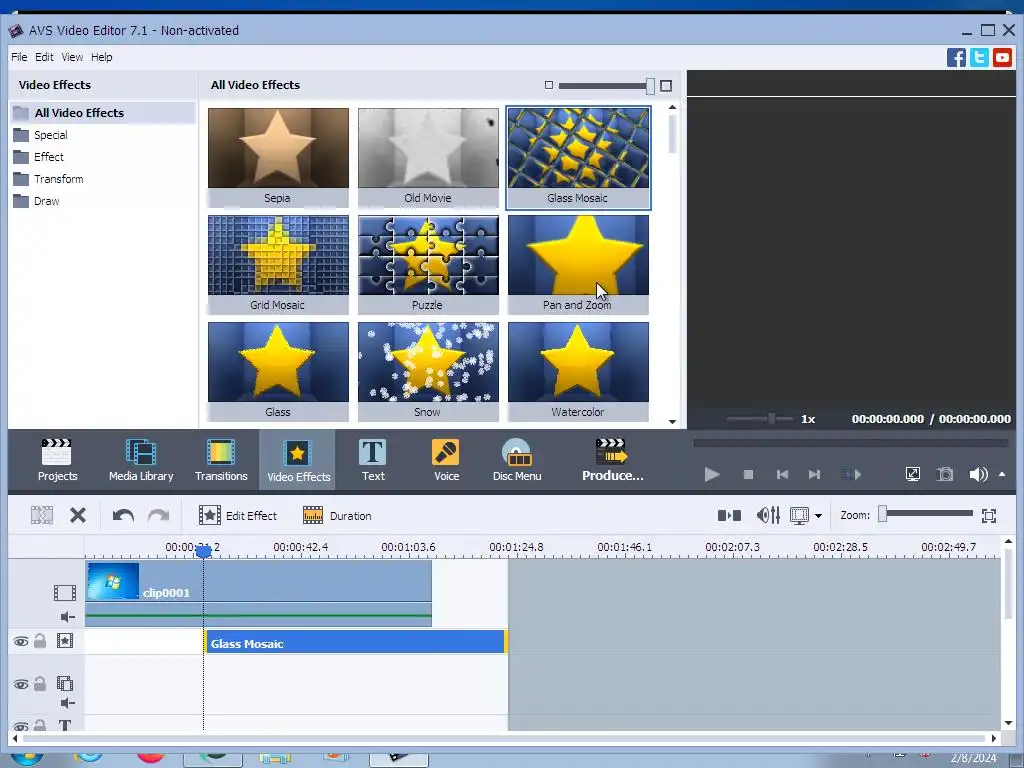Viewport: 1024px width, 768px height.
Task: Click the delete X icon in timeline toolbar
Action: [x=78, y=515]
